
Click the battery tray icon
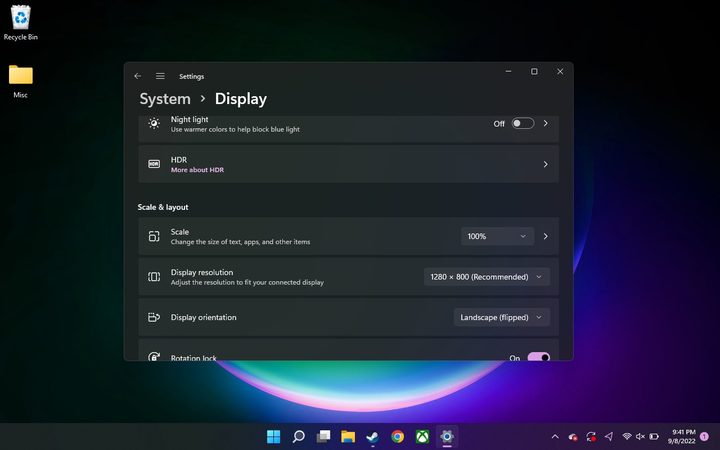pyautogui.click(x=654, y=436)
